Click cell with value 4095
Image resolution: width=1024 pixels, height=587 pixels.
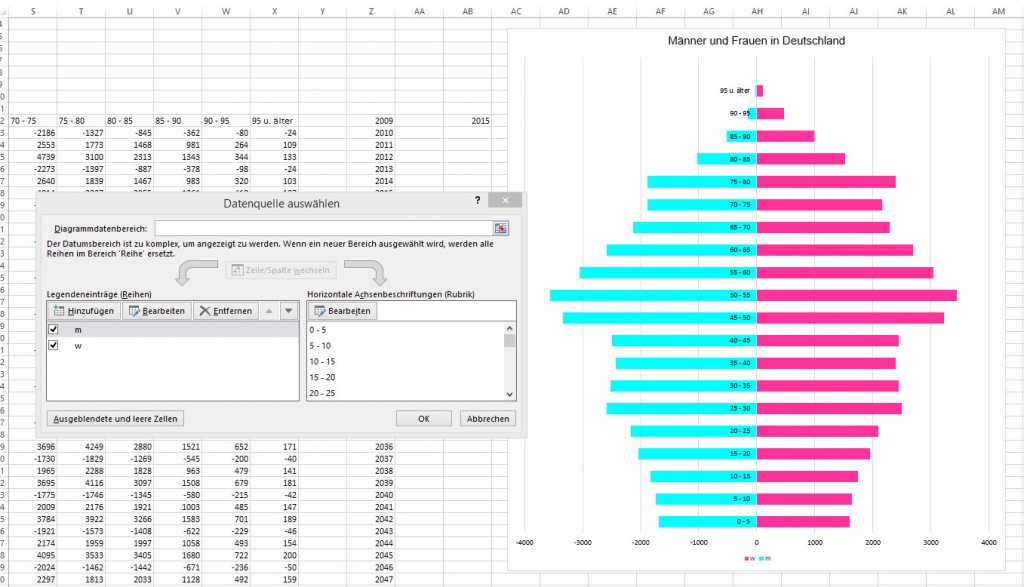click(33, 555)
